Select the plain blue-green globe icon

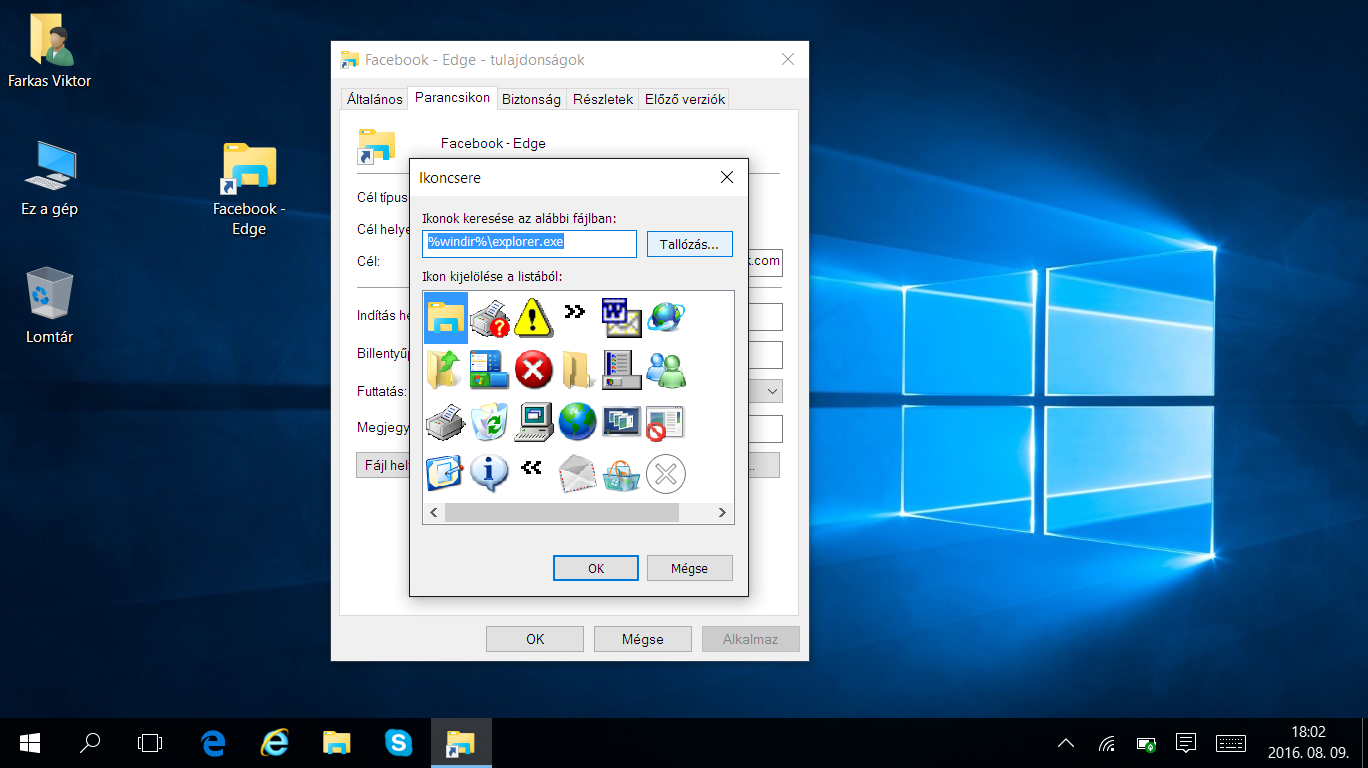(x=577, y=422)
